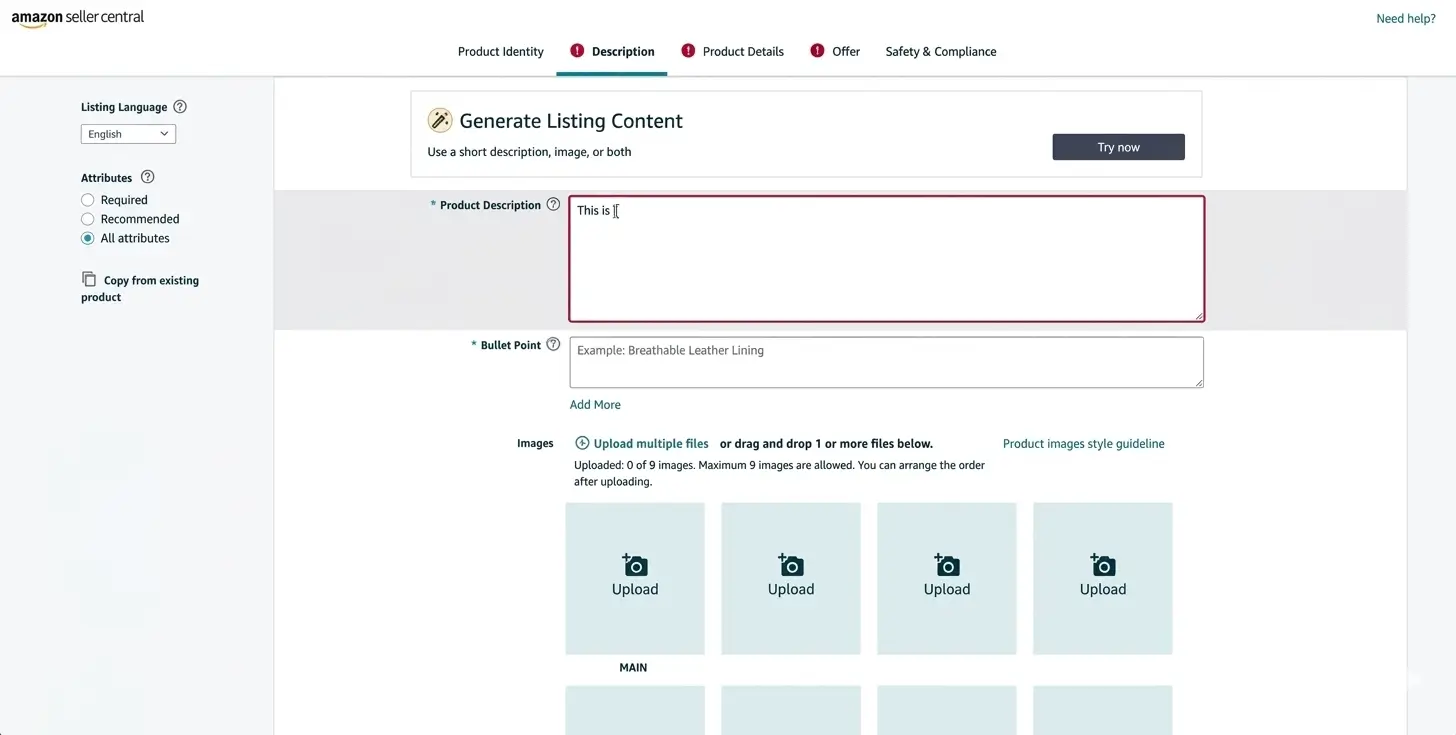Image resolution: width=1456 pixels, height=735 pixels.
Task: Click the plus icon for Upload multiple files
Action: 582,443
